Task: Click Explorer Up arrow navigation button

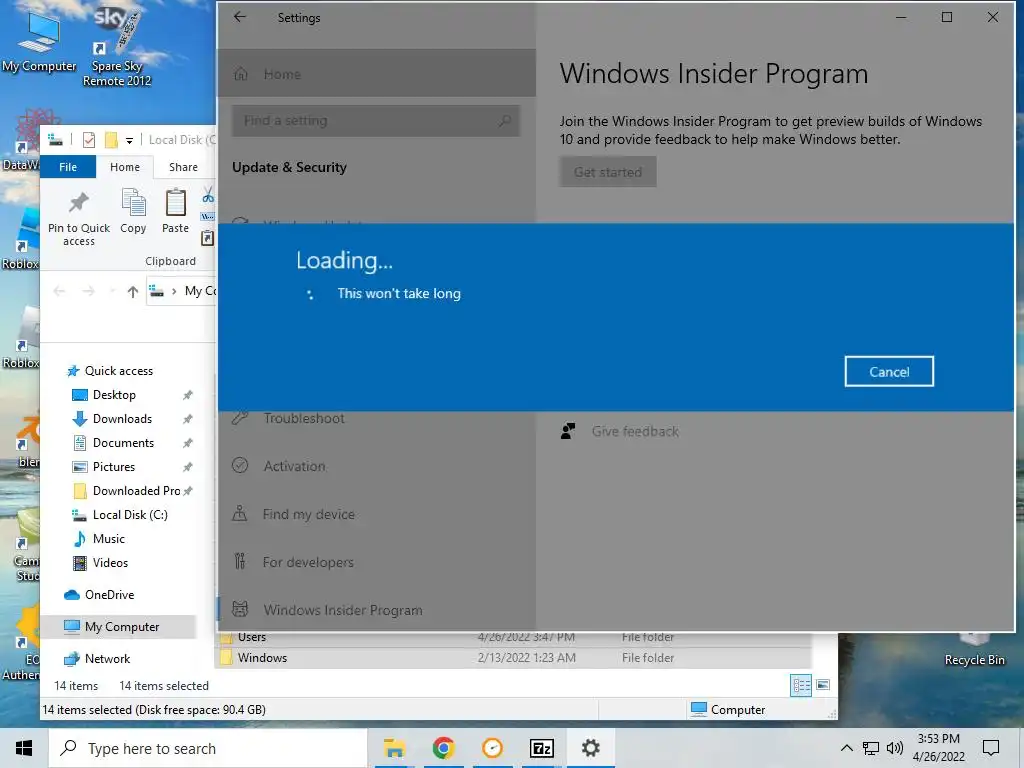Action: (133, 291)
